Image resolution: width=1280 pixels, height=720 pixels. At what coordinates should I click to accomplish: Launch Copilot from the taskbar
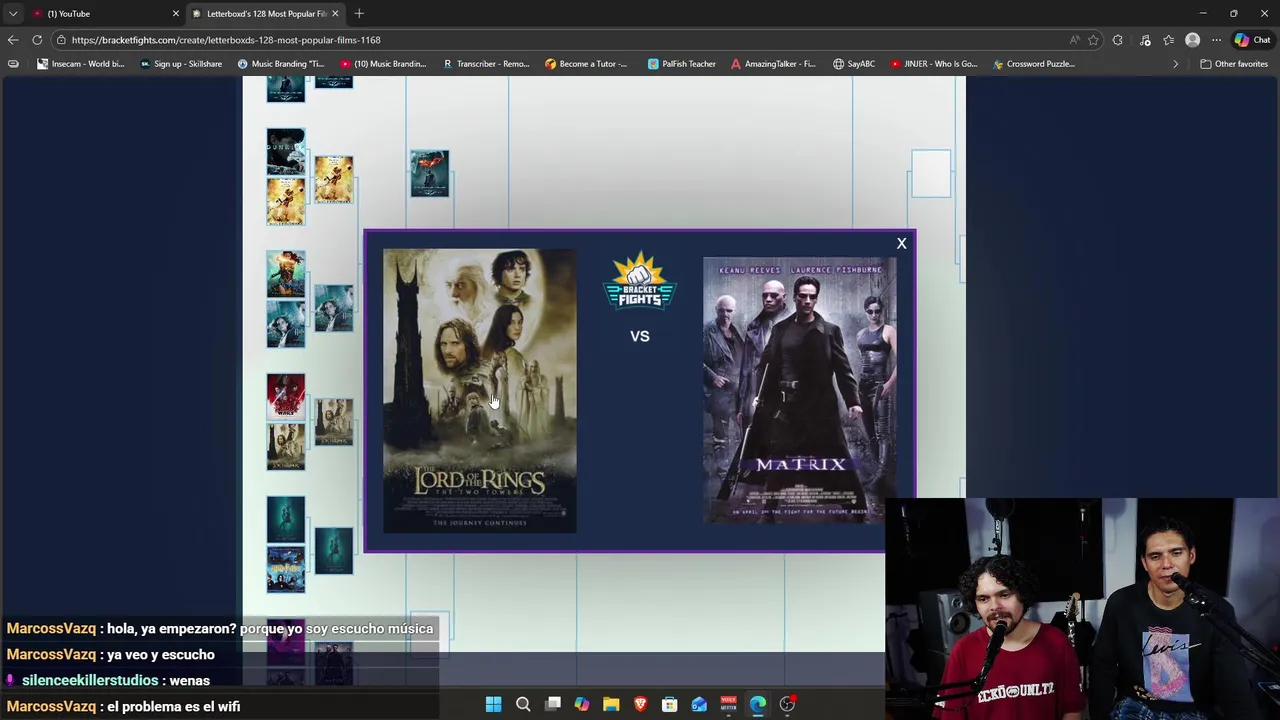pyautogui.click(x=582, y=704)
